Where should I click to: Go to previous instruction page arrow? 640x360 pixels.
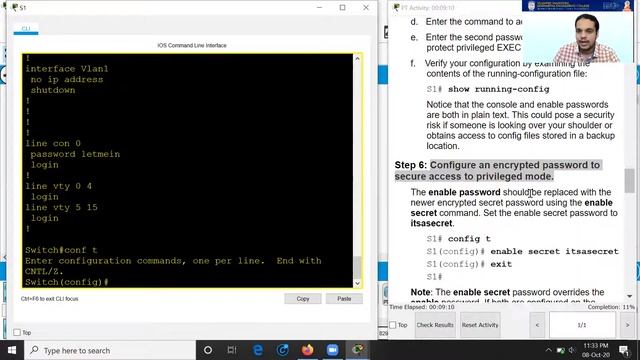pyautogui.click(x=537, y=325)
